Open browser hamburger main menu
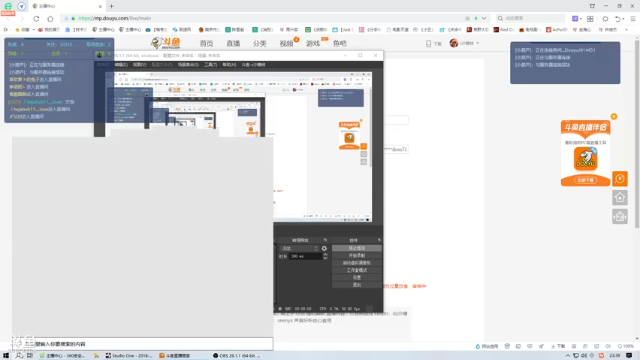Screen dimensions: 640x360 [x=633, y=18]
